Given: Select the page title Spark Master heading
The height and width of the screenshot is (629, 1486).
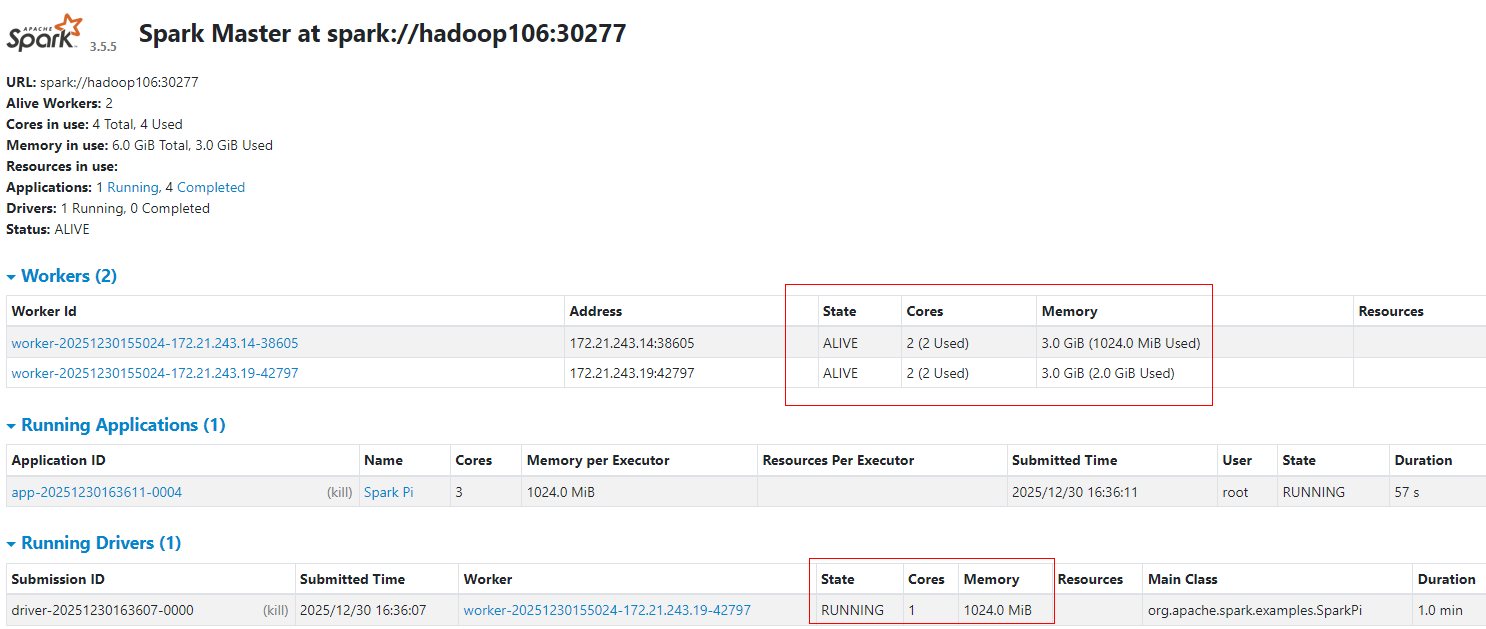Looking at the screenshot, I should click(x=382, y=33).
